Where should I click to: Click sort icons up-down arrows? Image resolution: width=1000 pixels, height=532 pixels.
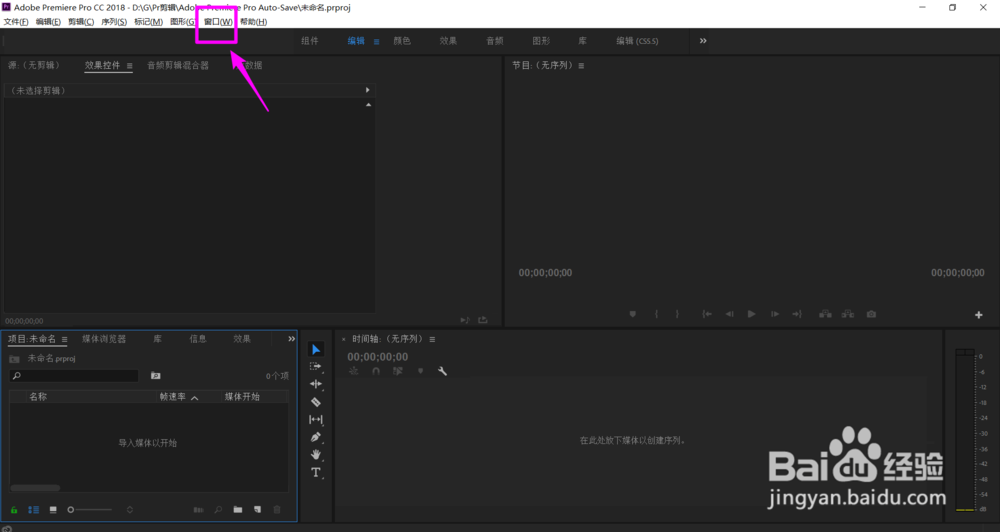tap(129, 510)
